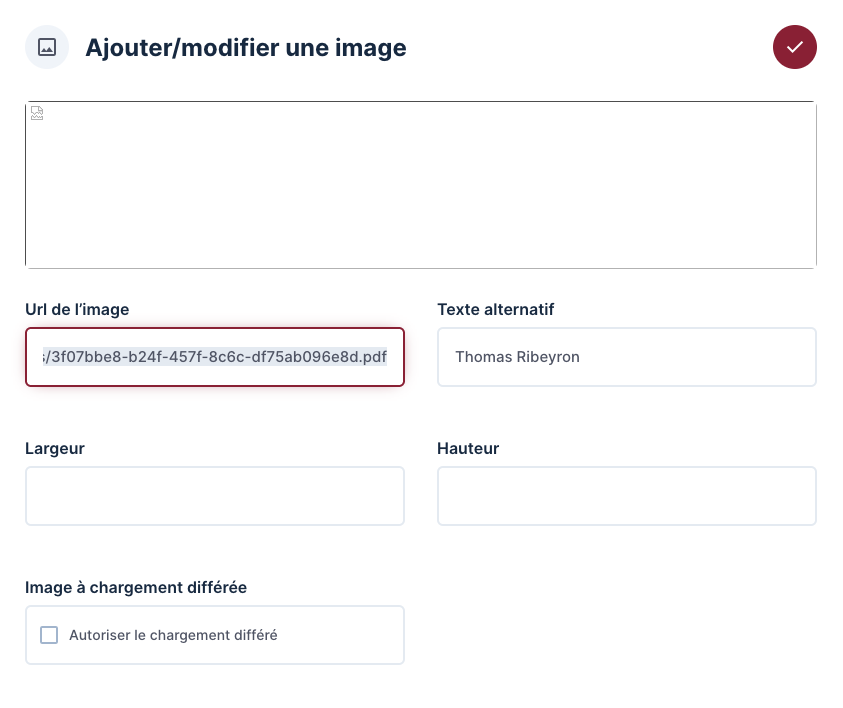Image resolution: width=843 pixels, height=708 pixels.
Task: Click the "Url de l'image" label
Action: tap(77, 310)
